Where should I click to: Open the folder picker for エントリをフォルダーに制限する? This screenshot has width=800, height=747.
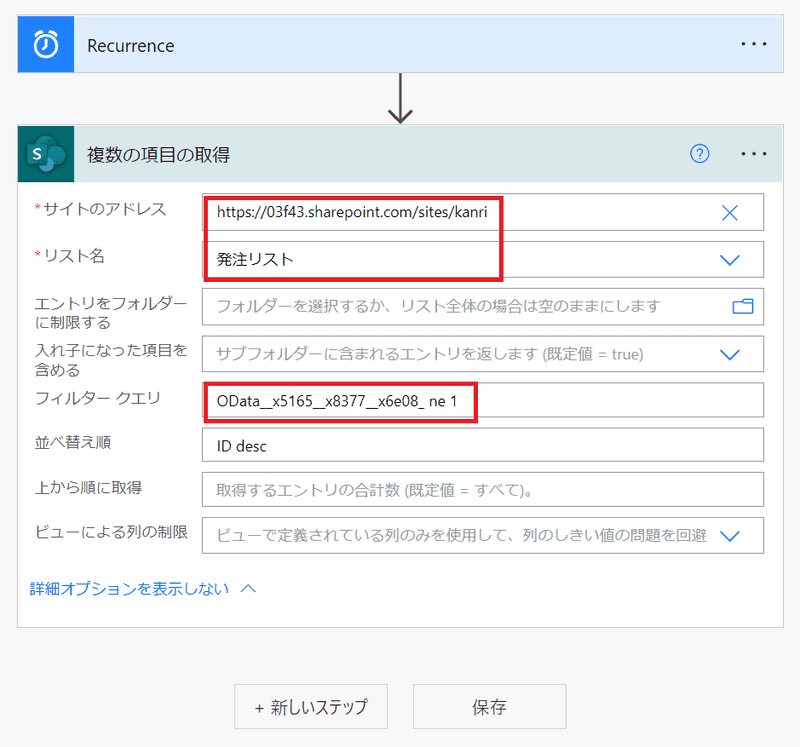[742, 306]
